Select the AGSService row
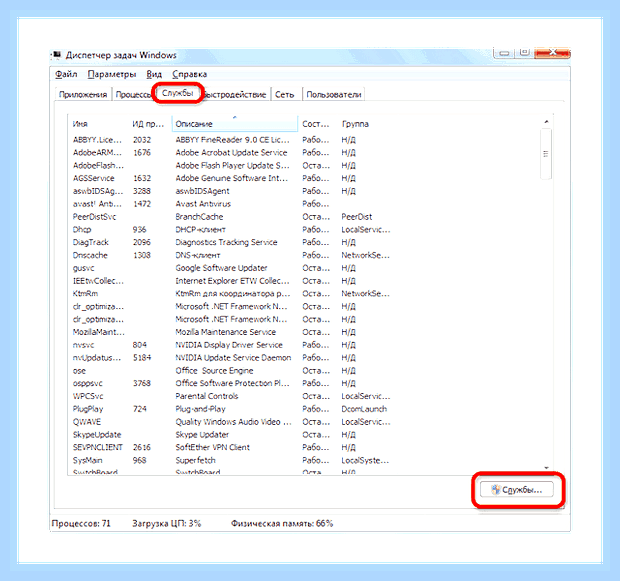Screen dimensions: 620x581 [x=233, y=178]
